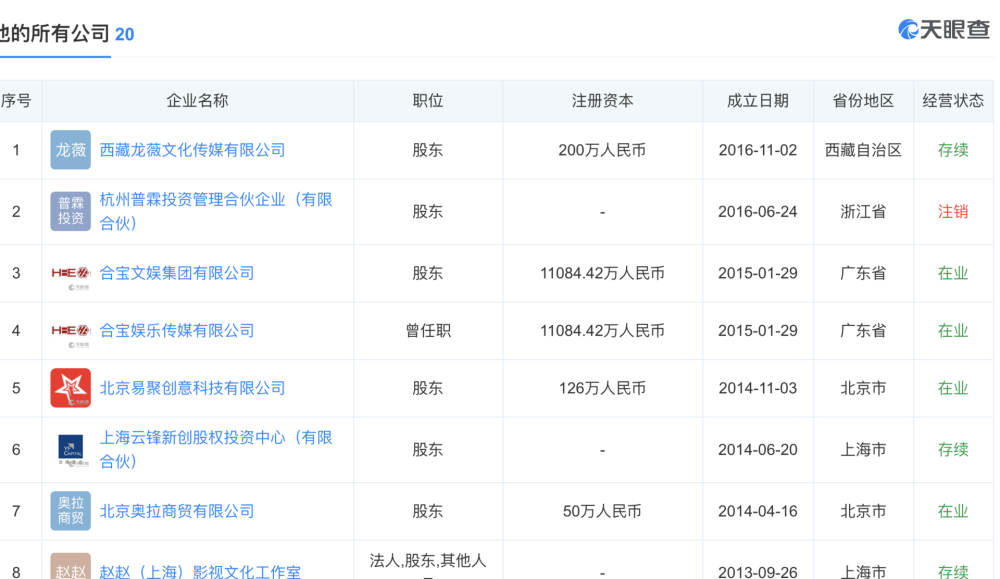
Task: Click the date 2014-04-16
Action: (x=758, y=511)
